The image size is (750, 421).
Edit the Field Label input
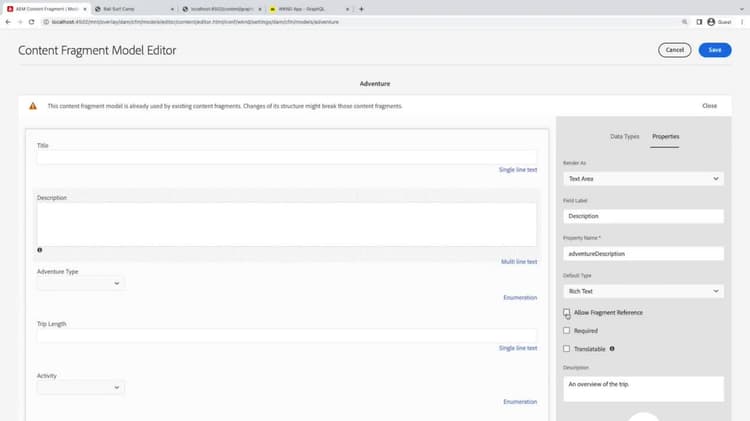643,216
